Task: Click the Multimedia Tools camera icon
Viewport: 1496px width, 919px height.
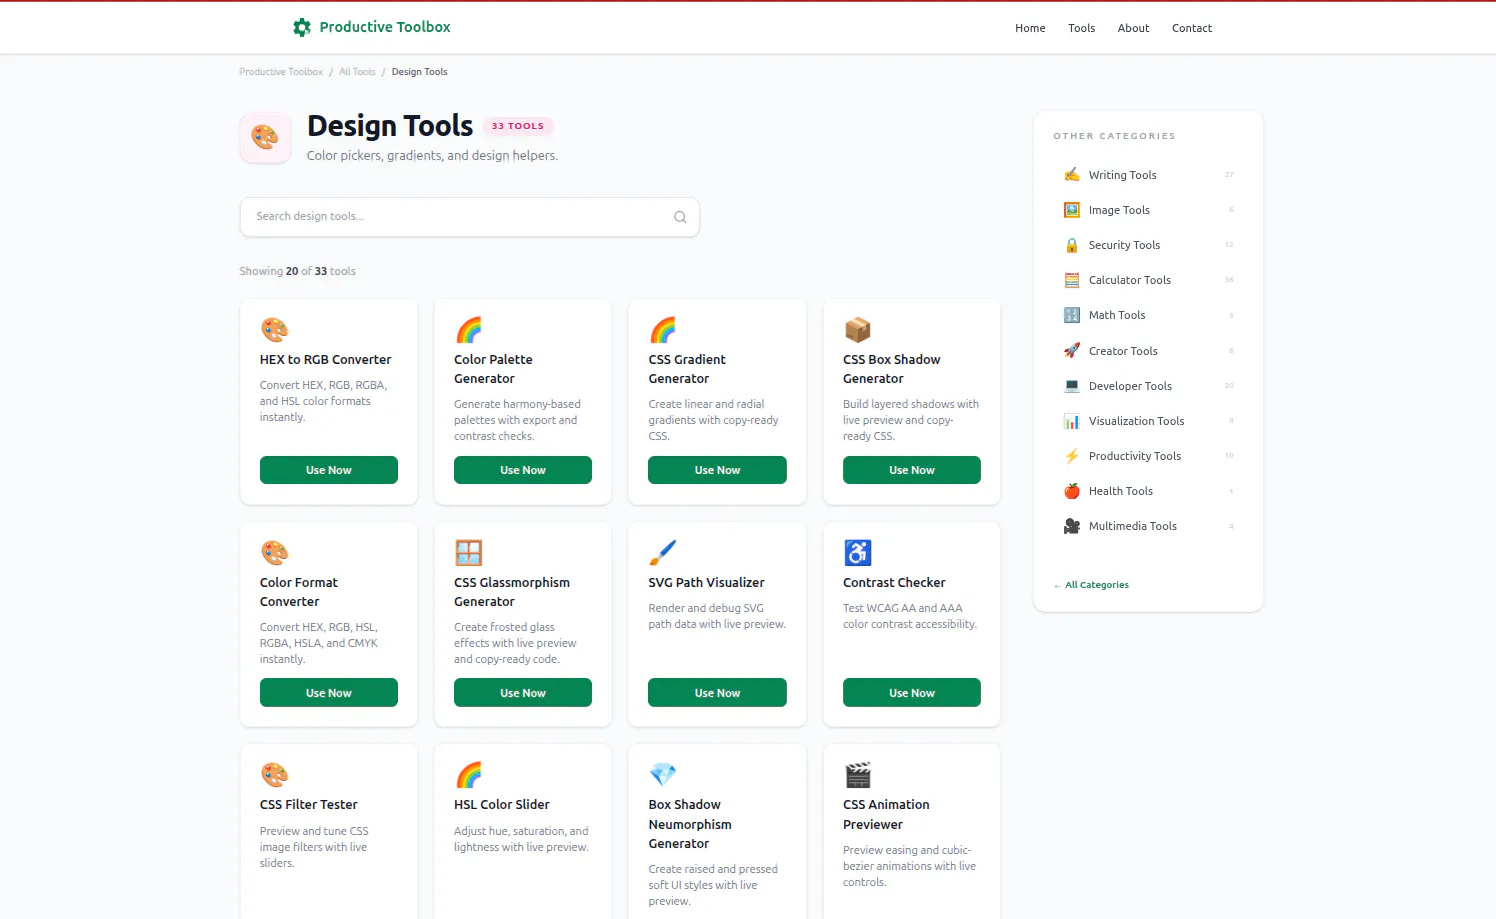Action: (x=1072, y=526)
